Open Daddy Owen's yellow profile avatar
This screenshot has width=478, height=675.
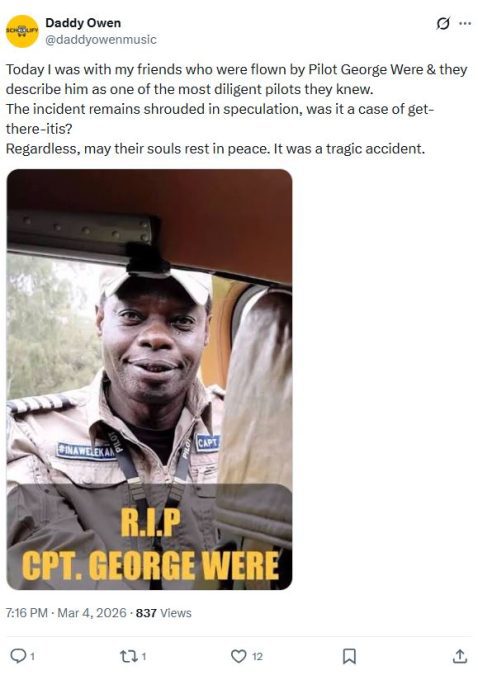22,31
